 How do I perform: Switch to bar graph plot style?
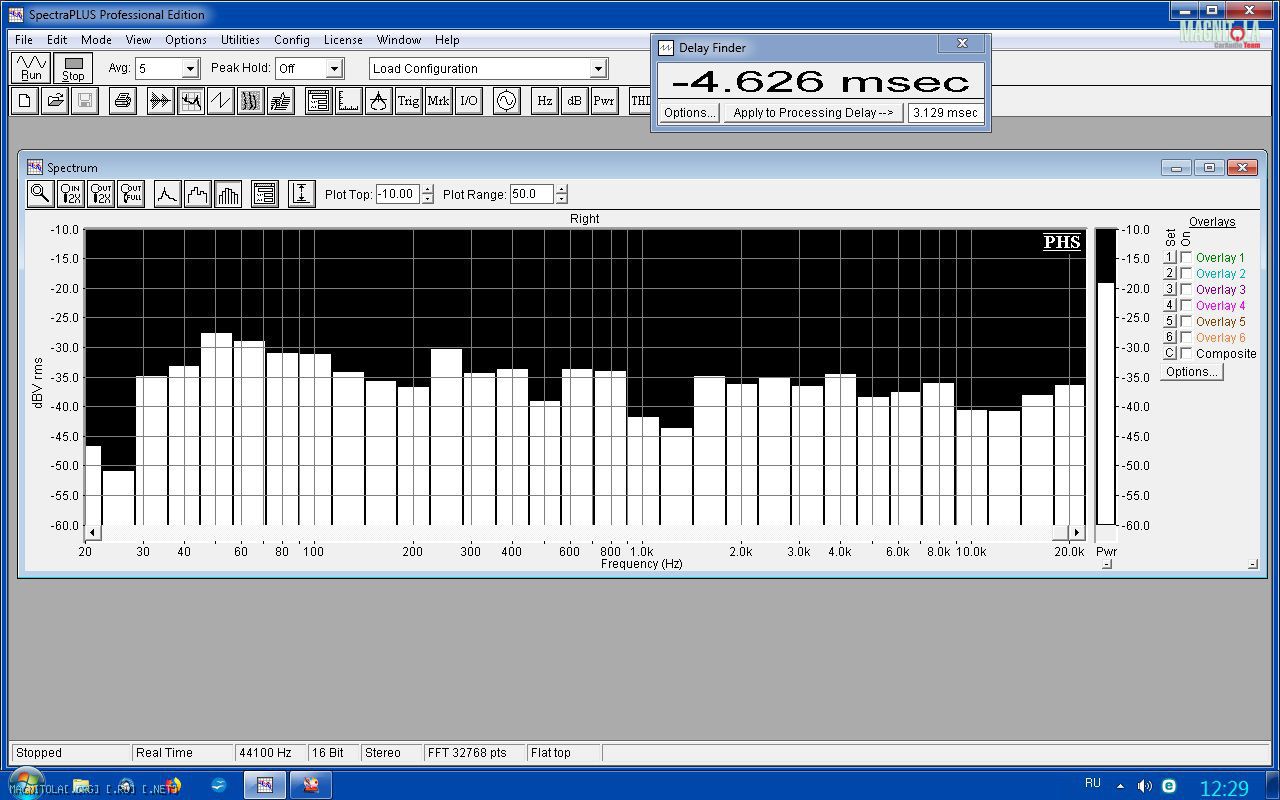228,194
